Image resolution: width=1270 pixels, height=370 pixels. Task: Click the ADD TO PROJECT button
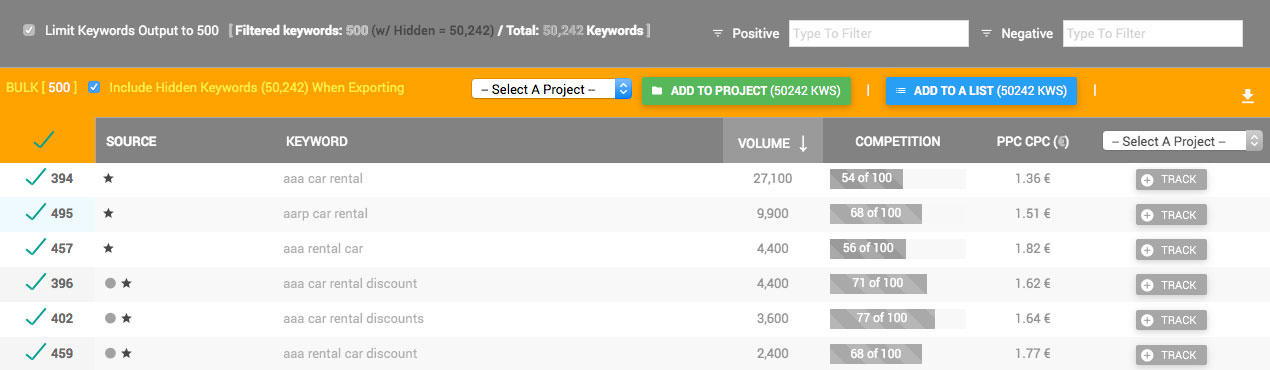tap(746, 90)
